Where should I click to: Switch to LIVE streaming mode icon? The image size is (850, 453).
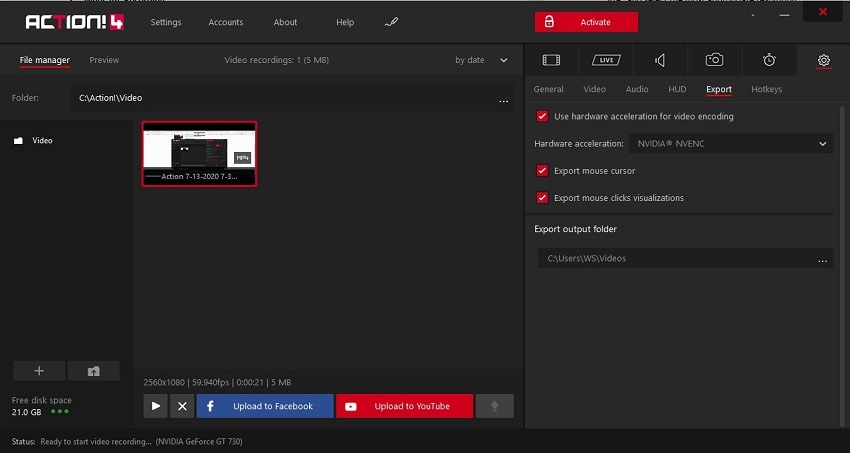click(x=605, y=60)
